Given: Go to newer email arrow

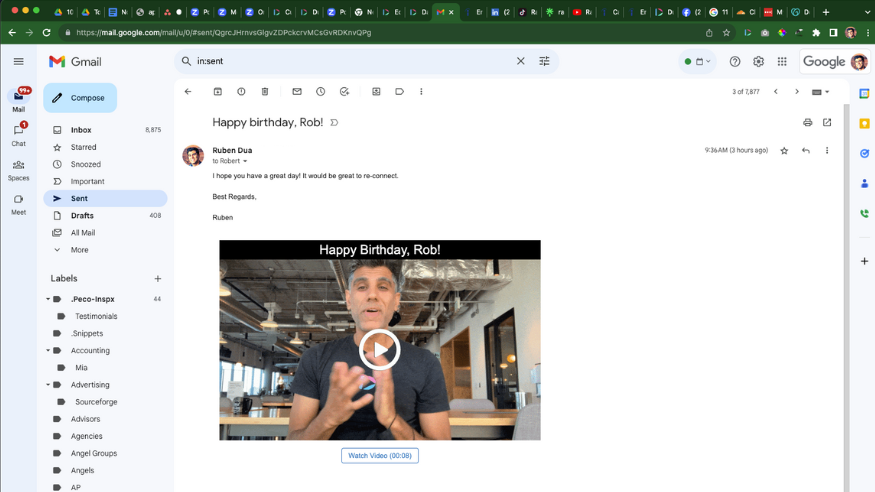Looking at the screenshot, I should pos(776,91).
